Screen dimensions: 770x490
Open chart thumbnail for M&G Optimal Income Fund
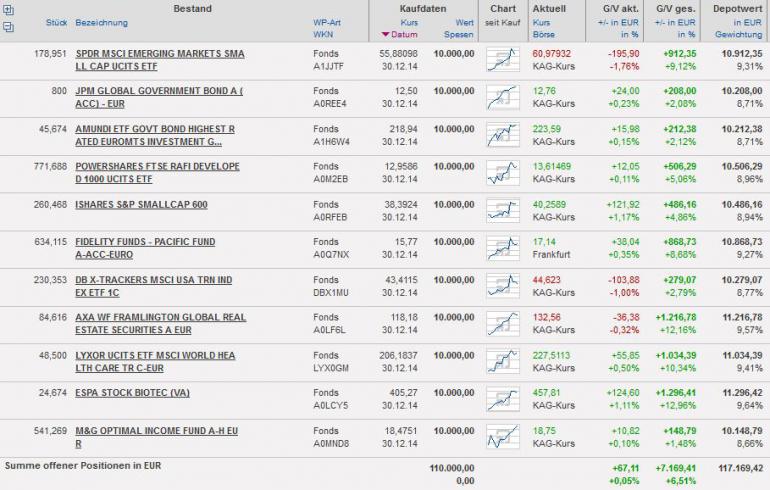point(503,436)
